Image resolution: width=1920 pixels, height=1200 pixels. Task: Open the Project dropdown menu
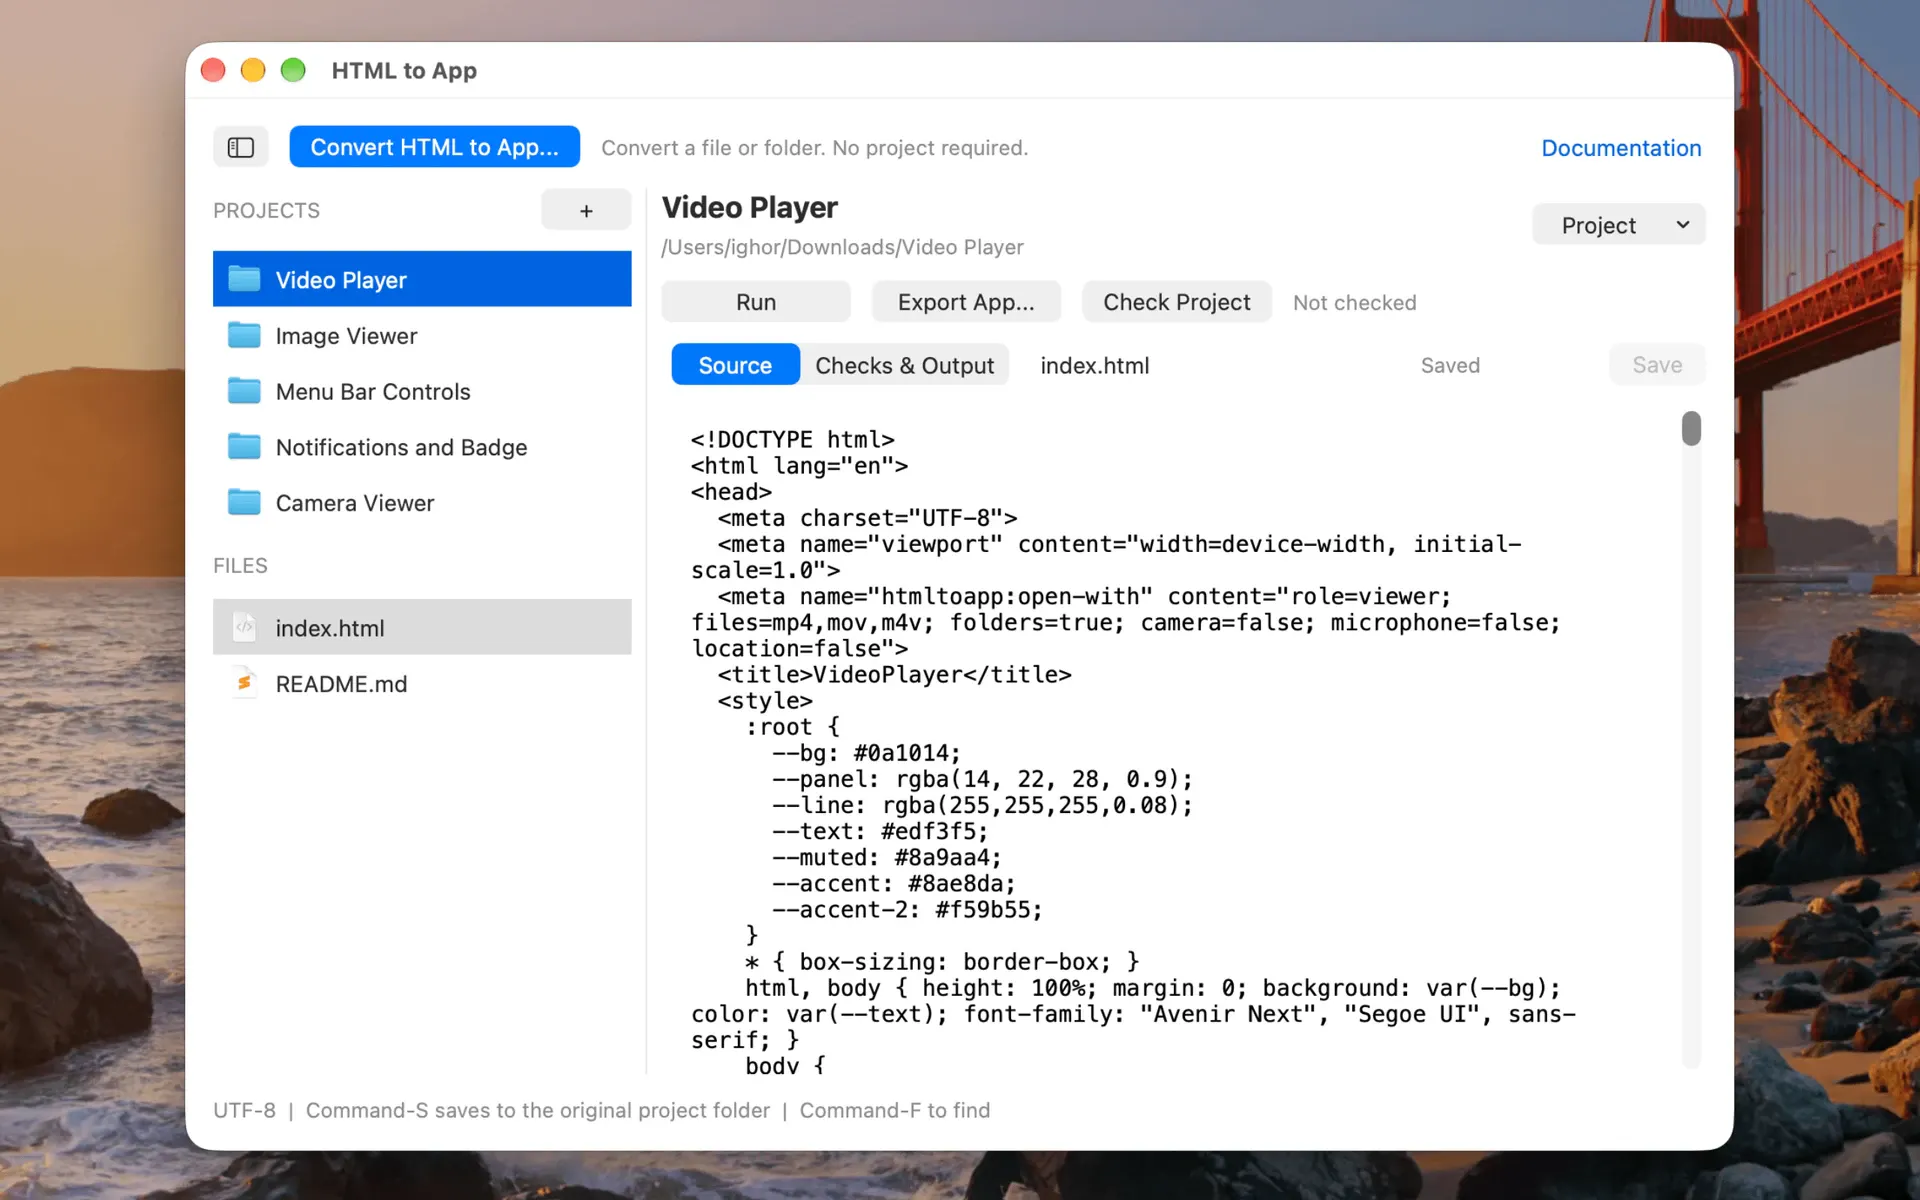(x=1619, y=225)
